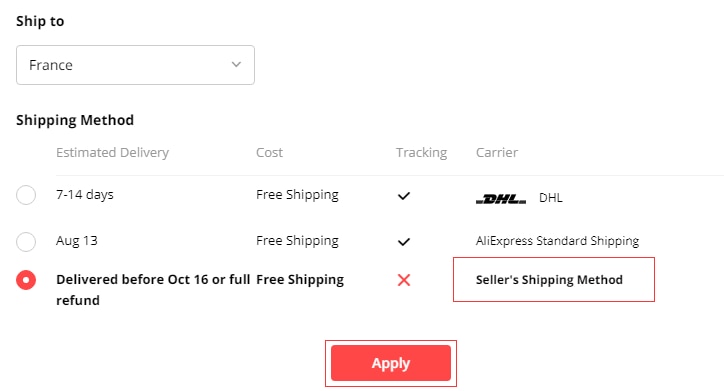The width and height of the screenshot is (724, 391).
Task: Click the AliExpress Standard Shipping carrier text
Action: [x=557, y=241]
